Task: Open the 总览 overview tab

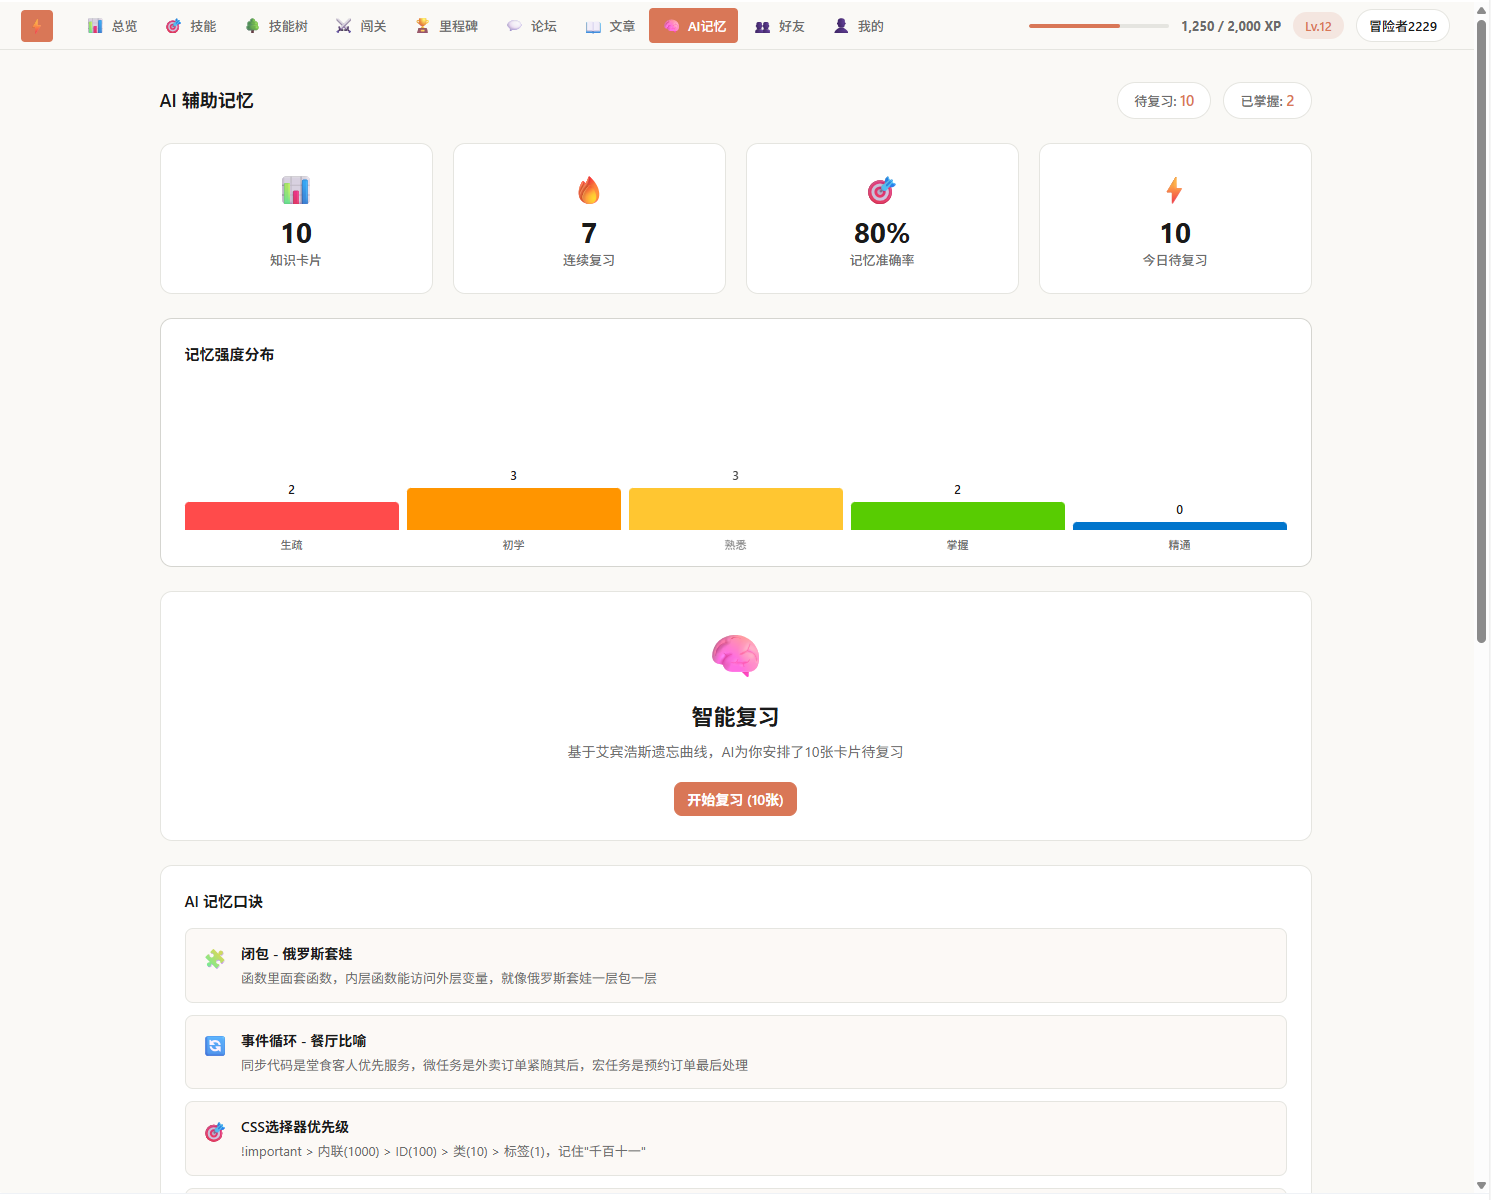Action: point(113,26)
